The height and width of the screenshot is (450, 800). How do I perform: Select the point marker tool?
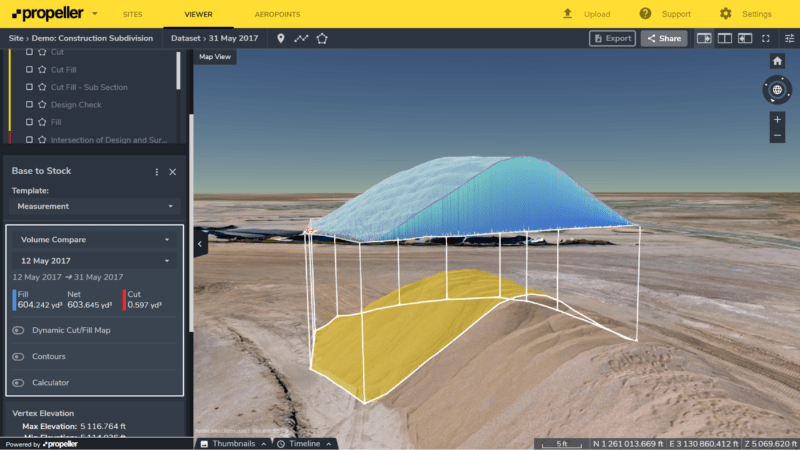point(281,38)
